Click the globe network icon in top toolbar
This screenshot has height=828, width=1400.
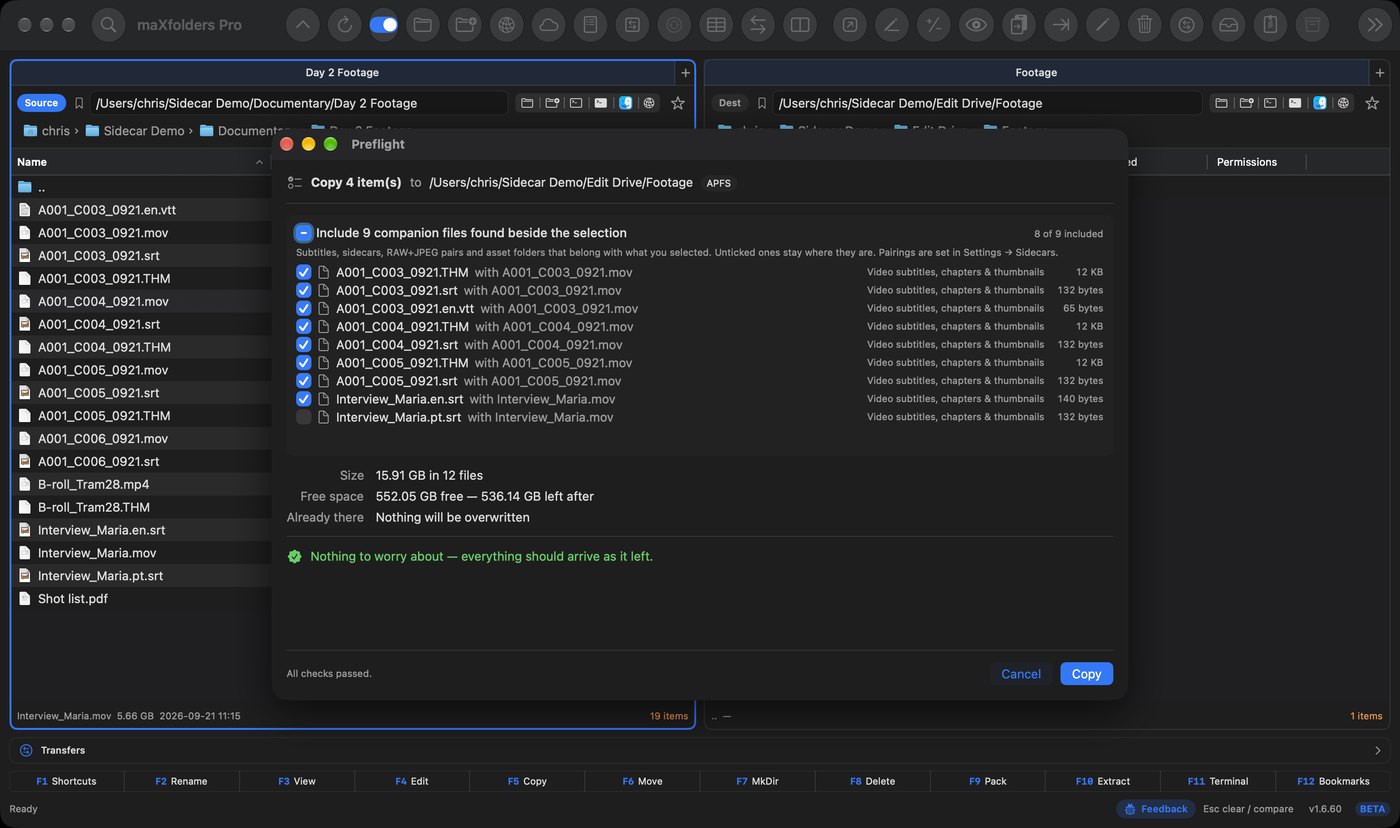coord(507,25)
